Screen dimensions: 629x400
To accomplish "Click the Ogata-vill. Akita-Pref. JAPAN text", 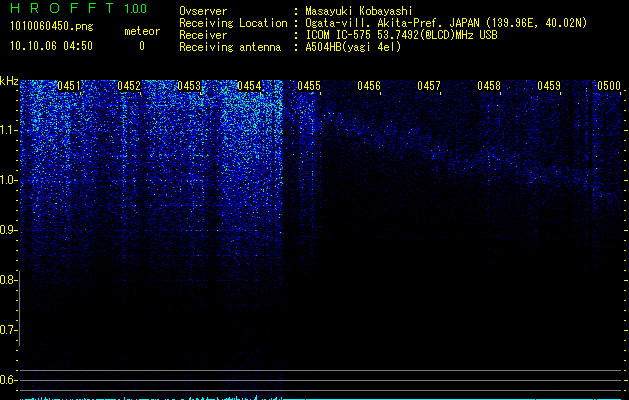I will [x=392, y=23].
